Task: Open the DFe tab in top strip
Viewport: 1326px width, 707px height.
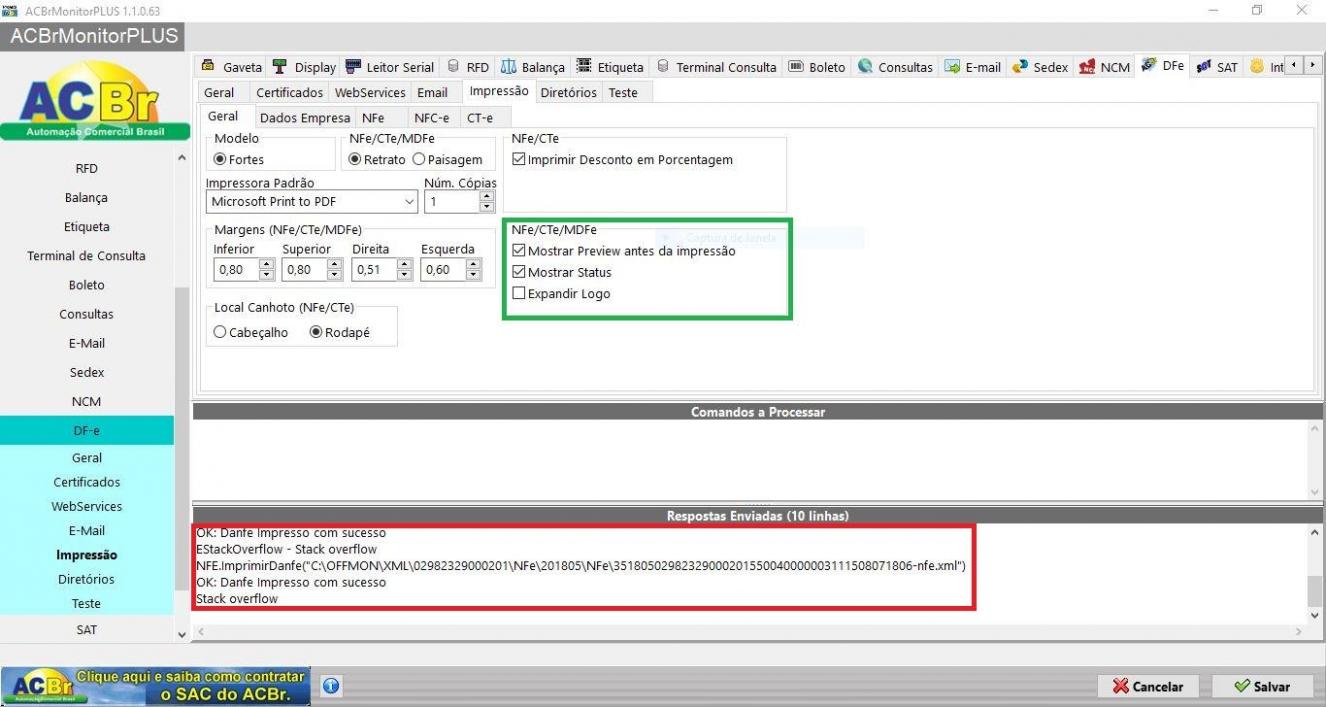Action: (x=1162, y=67)
